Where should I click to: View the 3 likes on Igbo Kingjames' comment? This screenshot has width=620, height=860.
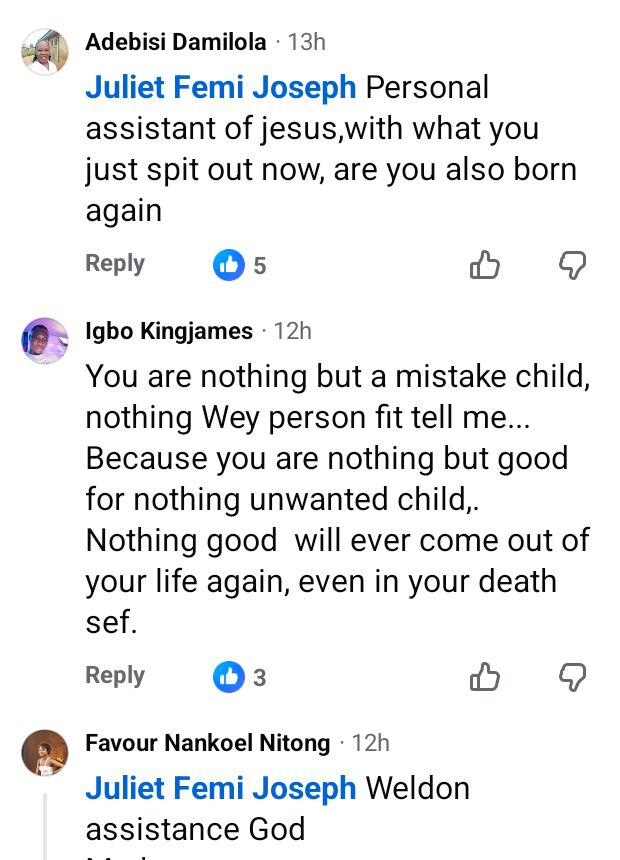pos(240,677)
